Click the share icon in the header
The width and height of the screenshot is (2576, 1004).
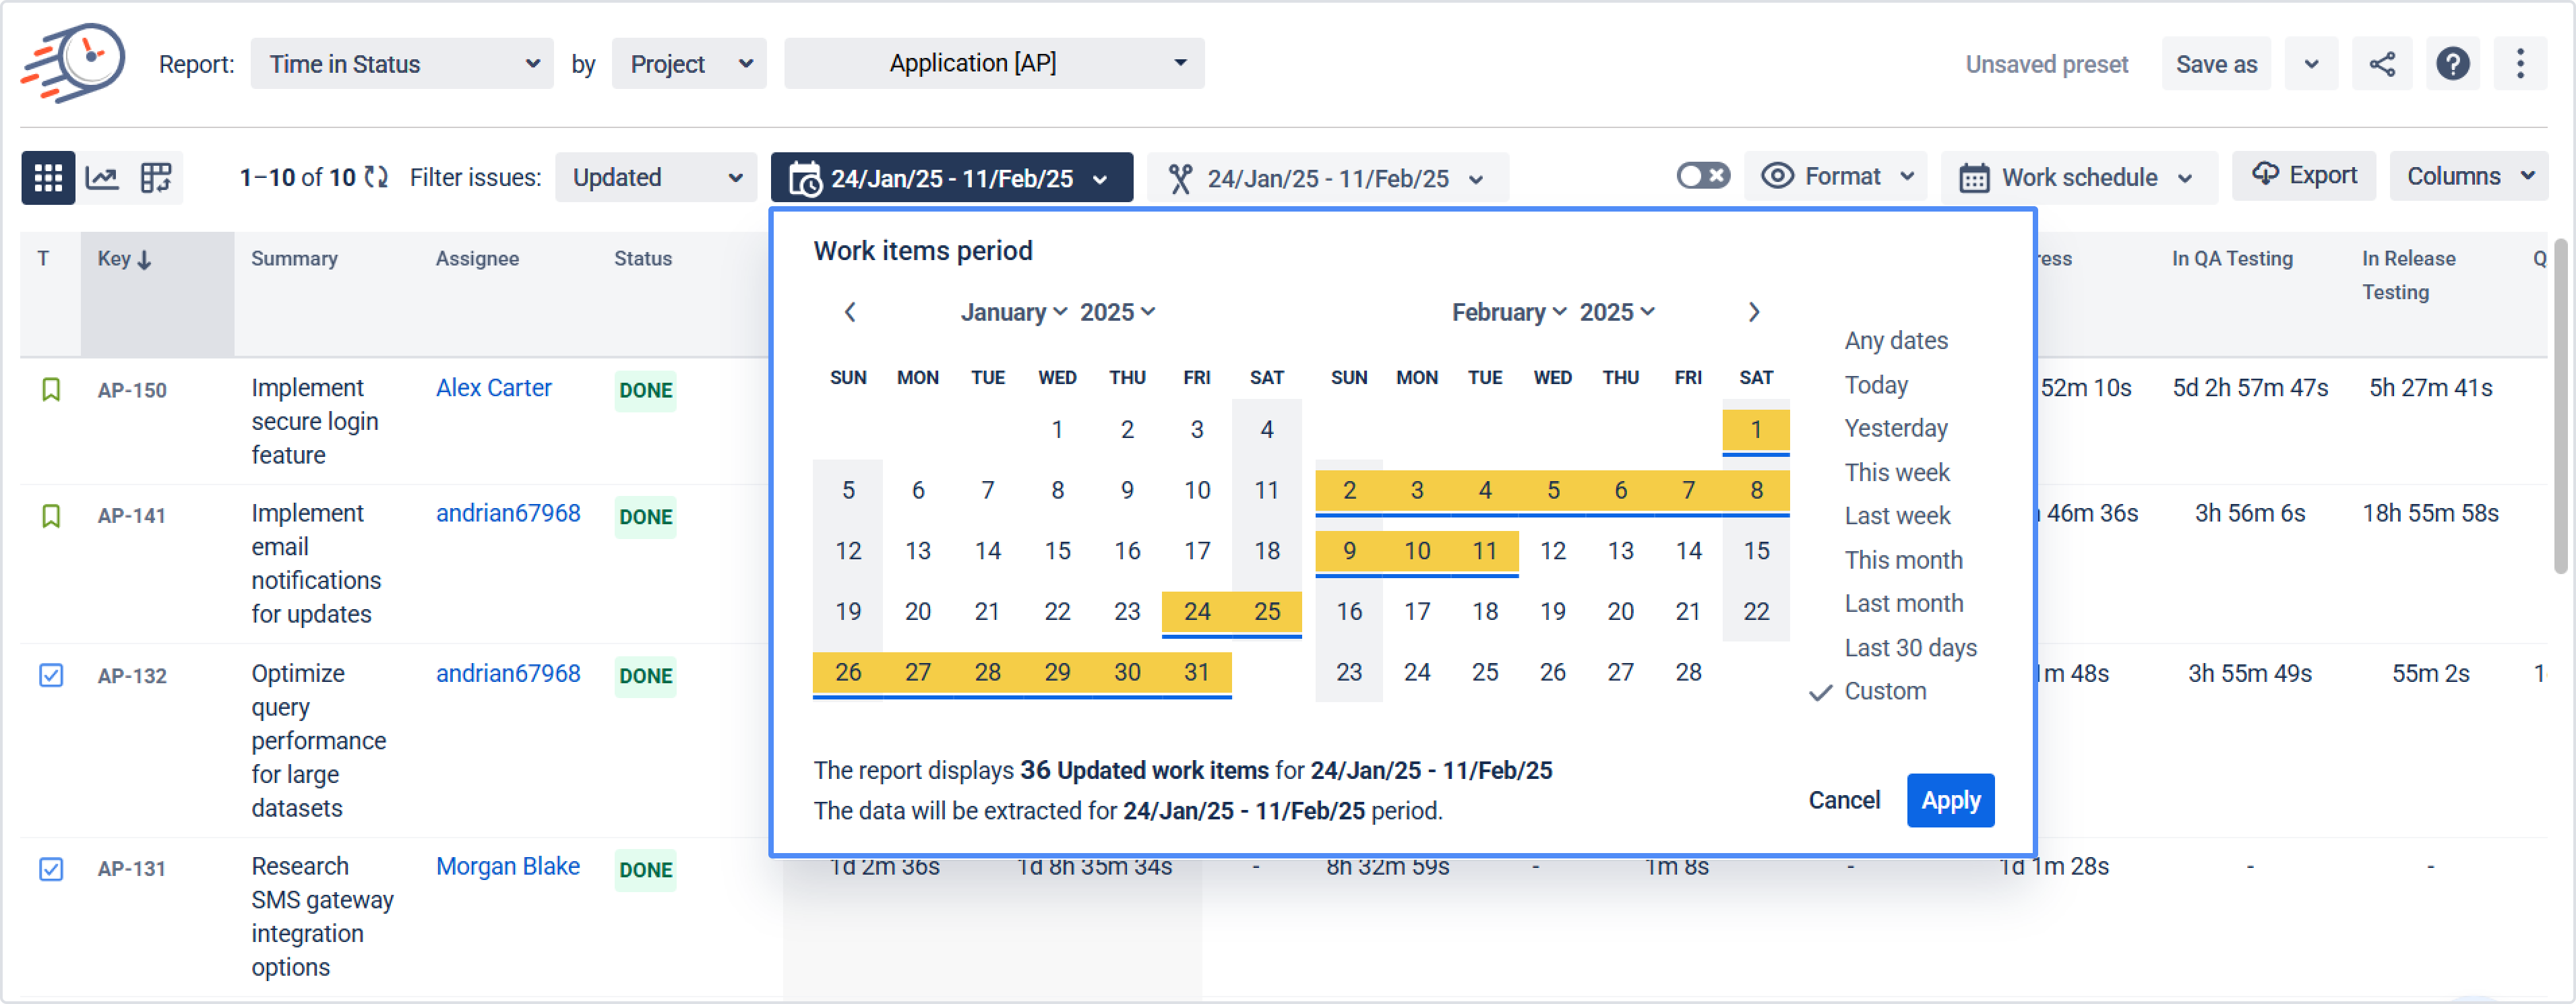point(2381,64)
